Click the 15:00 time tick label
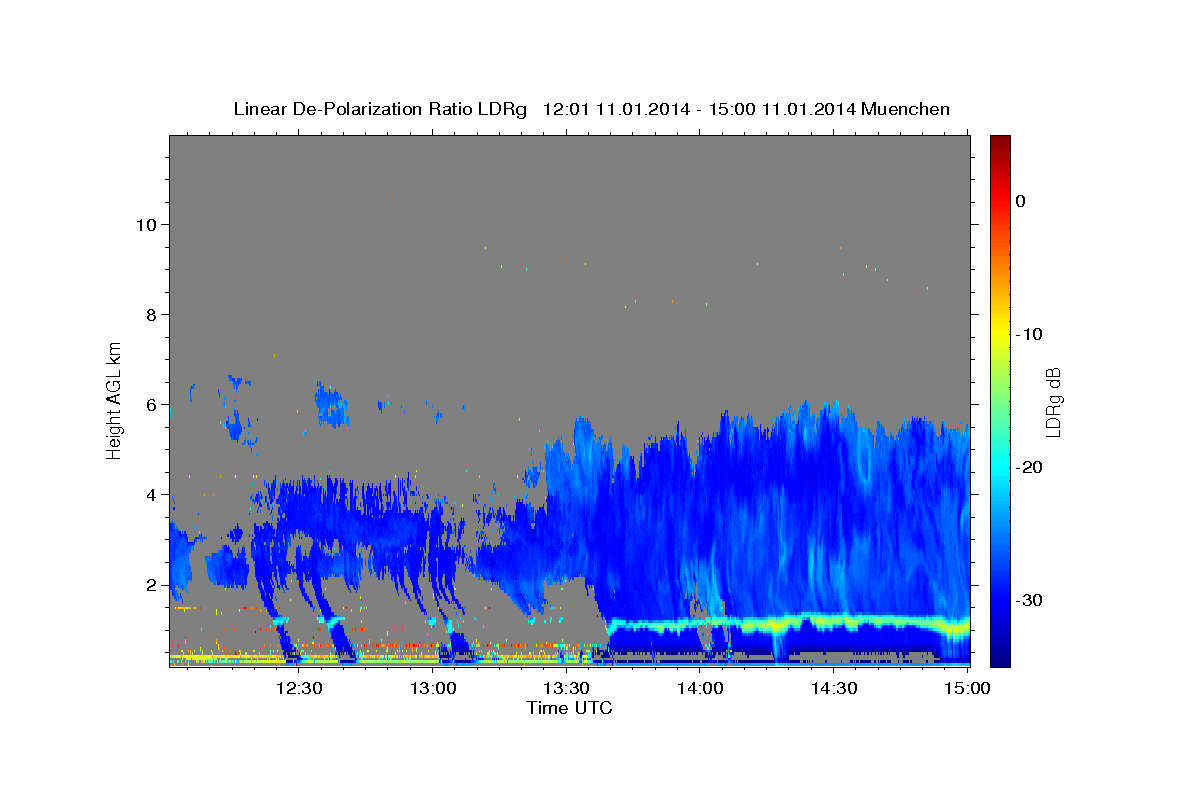The height and width of the screenshot is (800, 1200). pyautogui.click(x=966, y=688)
